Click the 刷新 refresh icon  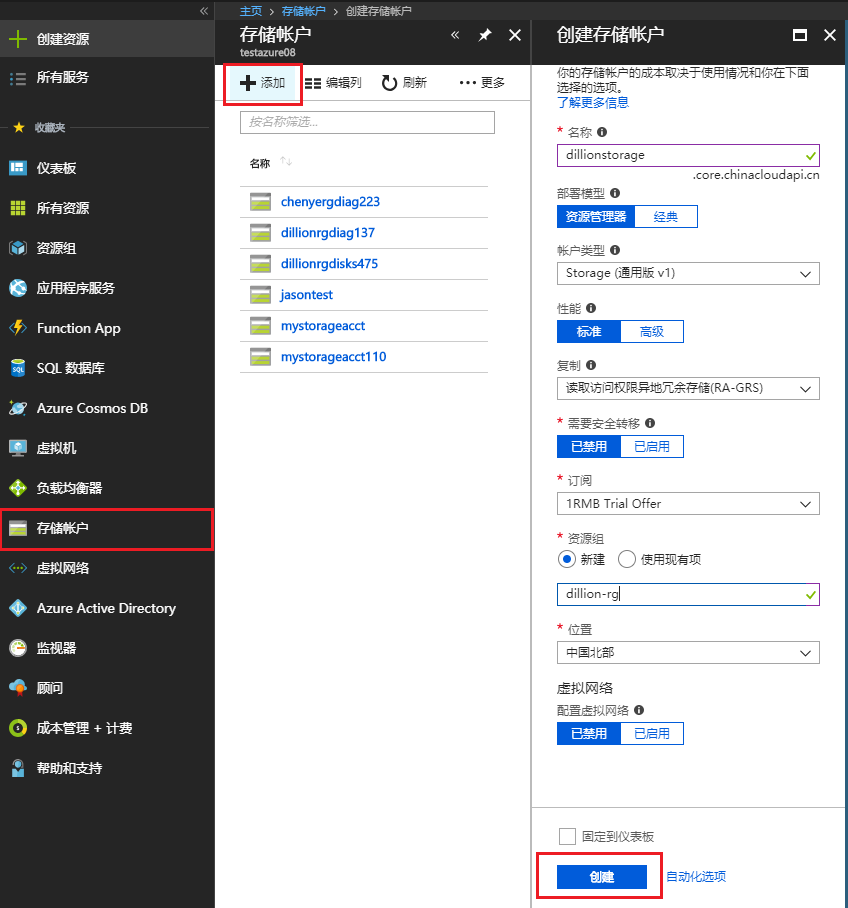tap(390, 83)
